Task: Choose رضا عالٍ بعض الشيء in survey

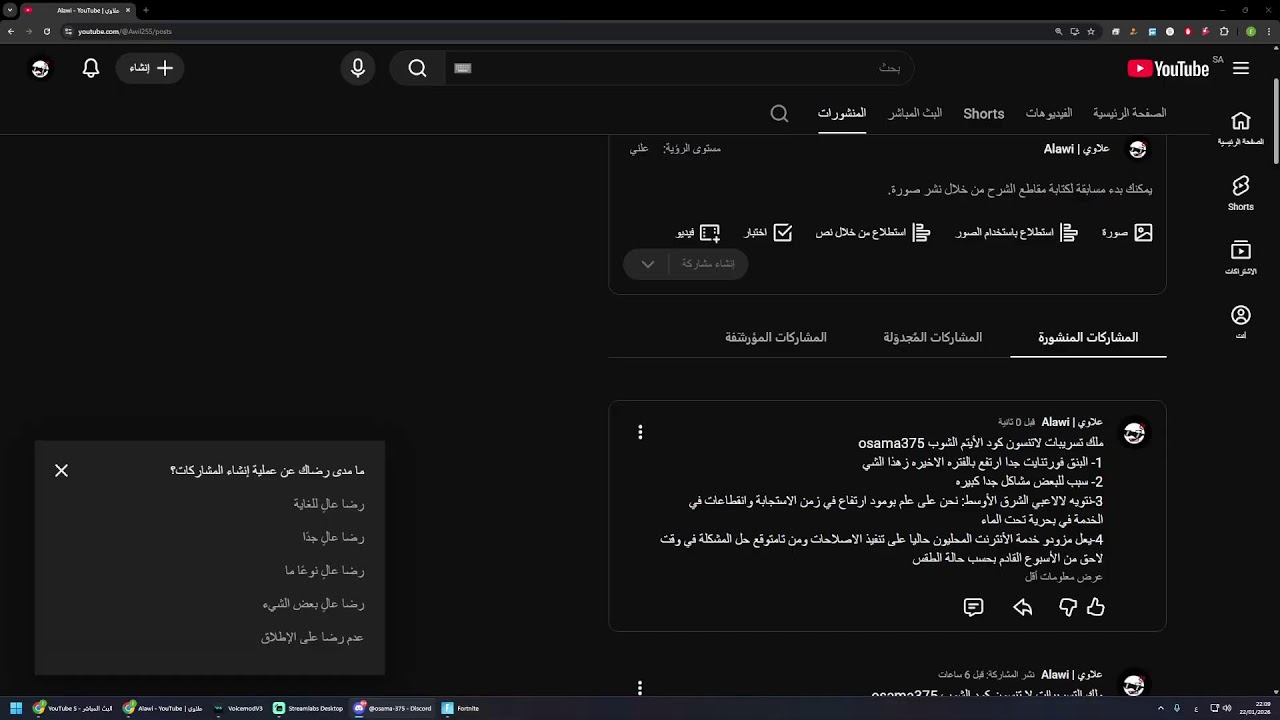Action: [313, 604]
